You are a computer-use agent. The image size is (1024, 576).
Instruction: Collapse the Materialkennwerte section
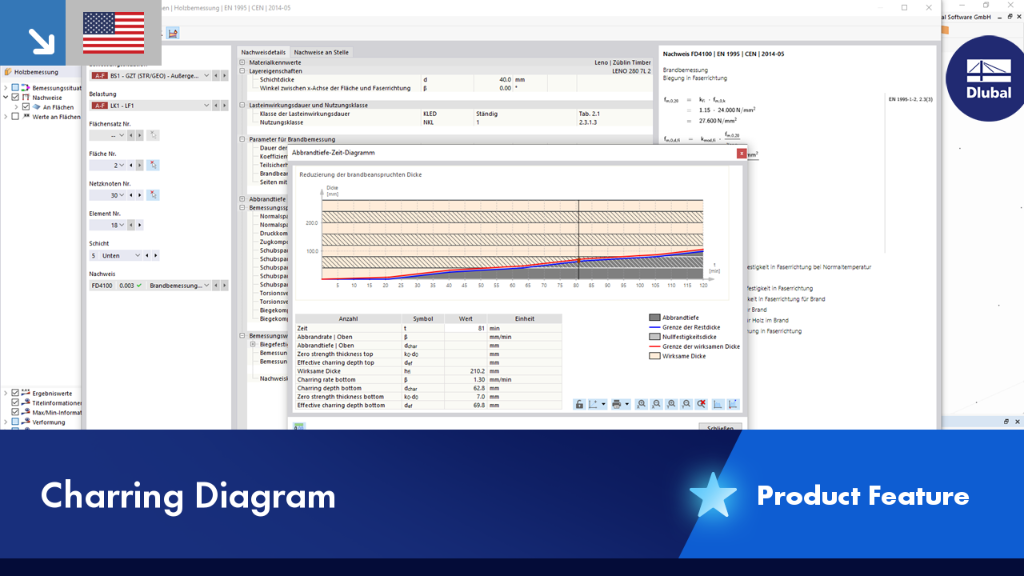point(242,63)
